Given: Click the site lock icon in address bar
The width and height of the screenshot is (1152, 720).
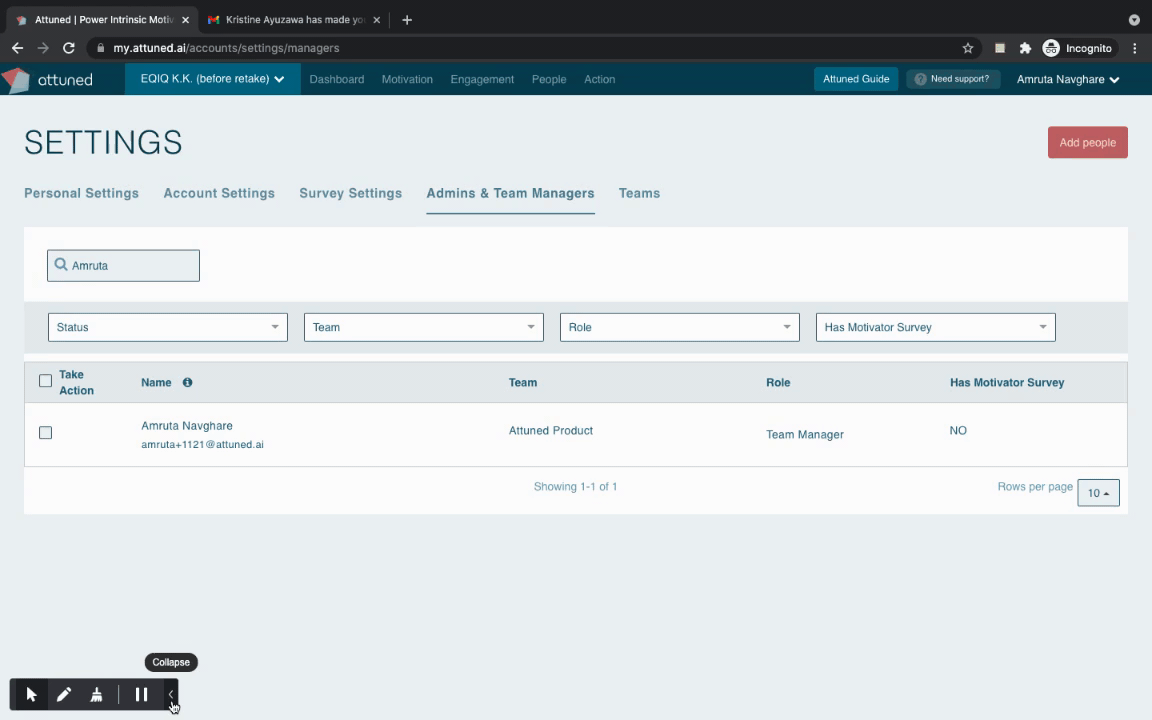Looking at the screenshot, I should click(101, 48).
